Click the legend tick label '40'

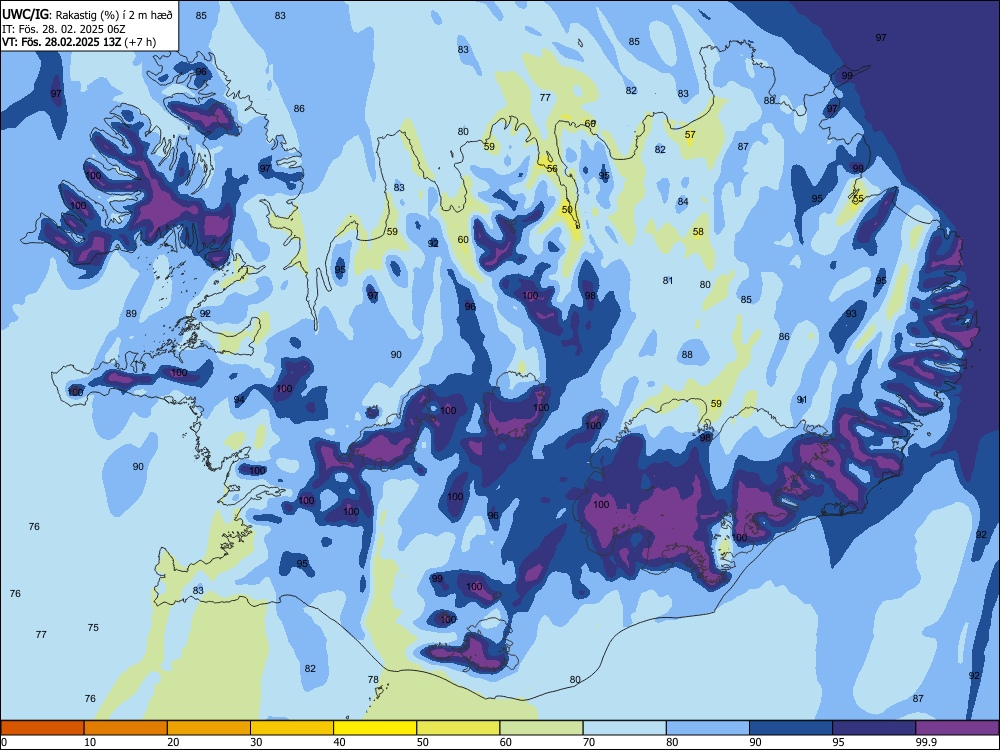[x=340, y=742]
